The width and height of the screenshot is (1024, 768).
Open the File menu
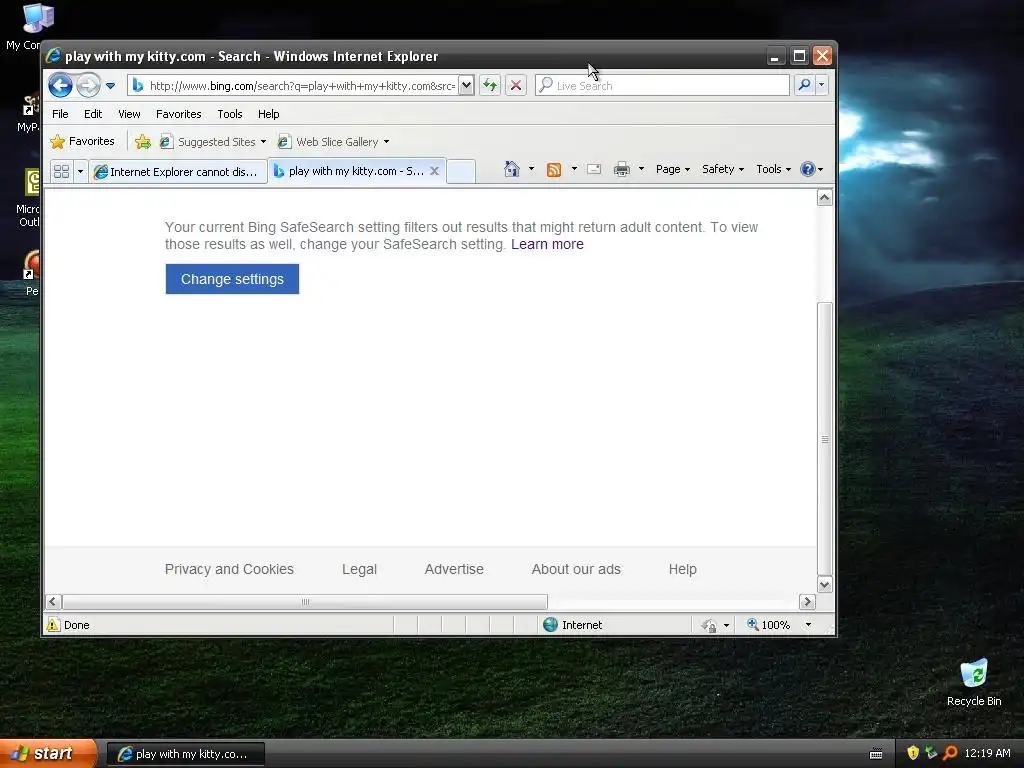60,114
